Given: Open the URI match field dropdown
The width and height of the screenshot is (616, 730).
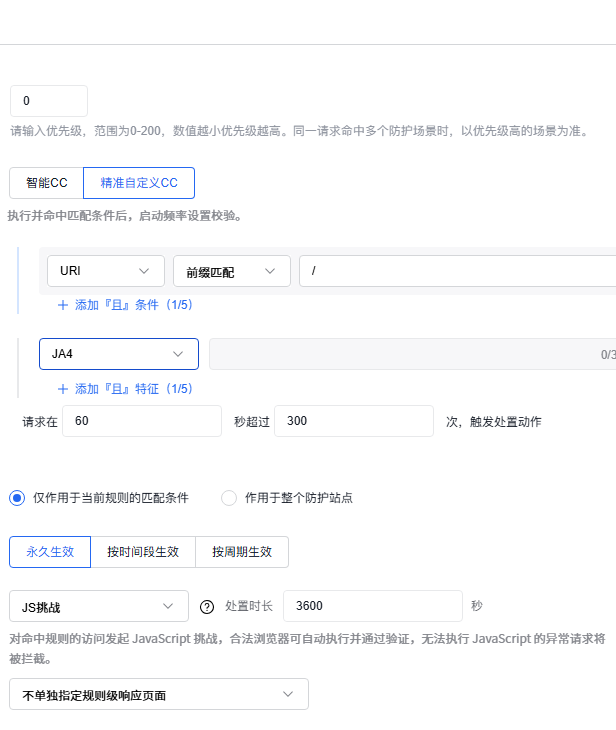Looking at the screenshot, I should coord(106,271).
